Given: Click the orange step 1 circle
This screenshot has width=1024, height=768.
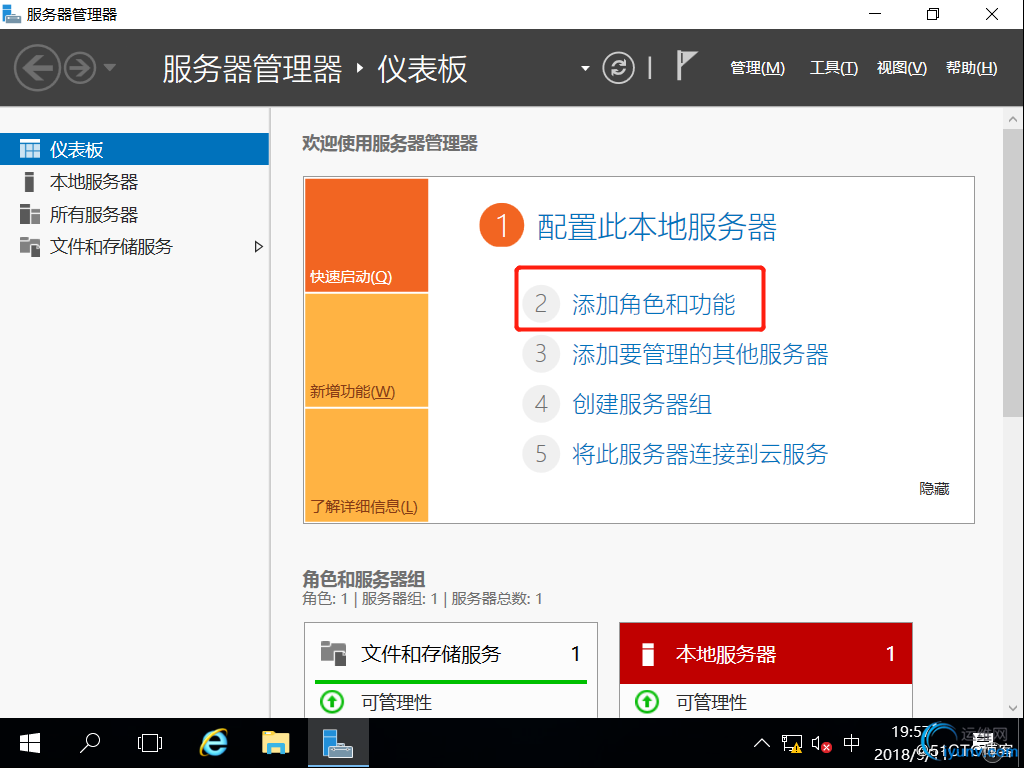Looking at the screenshot, I should 502,225.
